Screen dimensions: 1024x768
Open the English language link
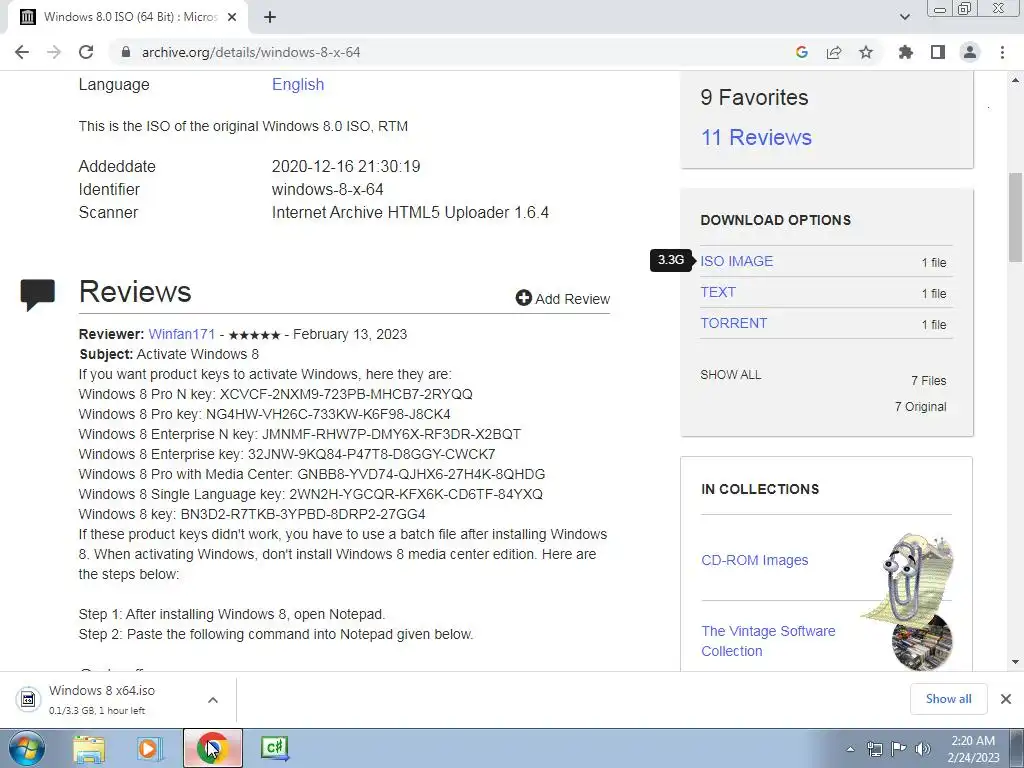[x=298, y=84]
